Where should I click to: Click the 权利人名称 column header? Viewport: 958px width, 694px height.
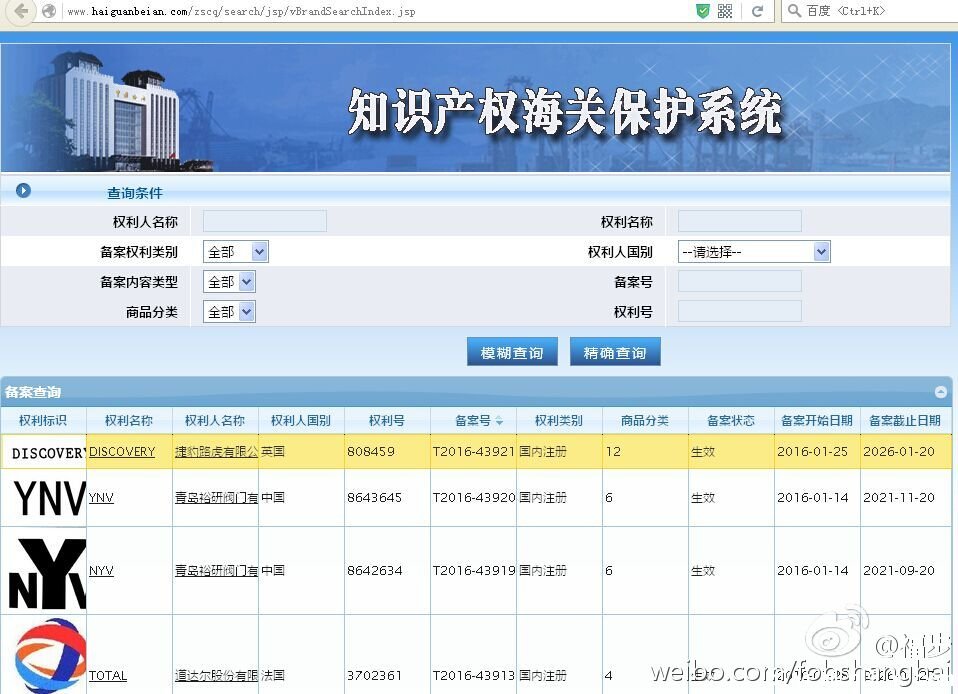(x=215, y=420)
